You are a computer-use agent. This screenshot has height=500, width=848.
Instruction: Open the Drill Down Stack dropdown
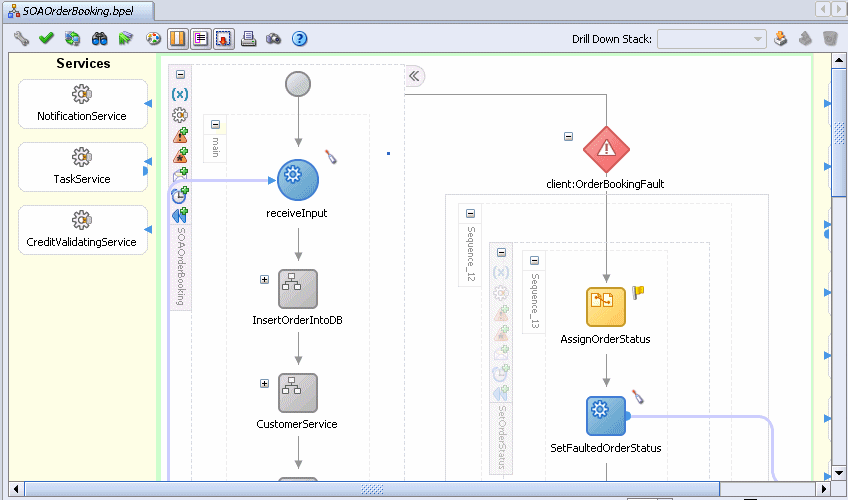(x=712, y=39)
